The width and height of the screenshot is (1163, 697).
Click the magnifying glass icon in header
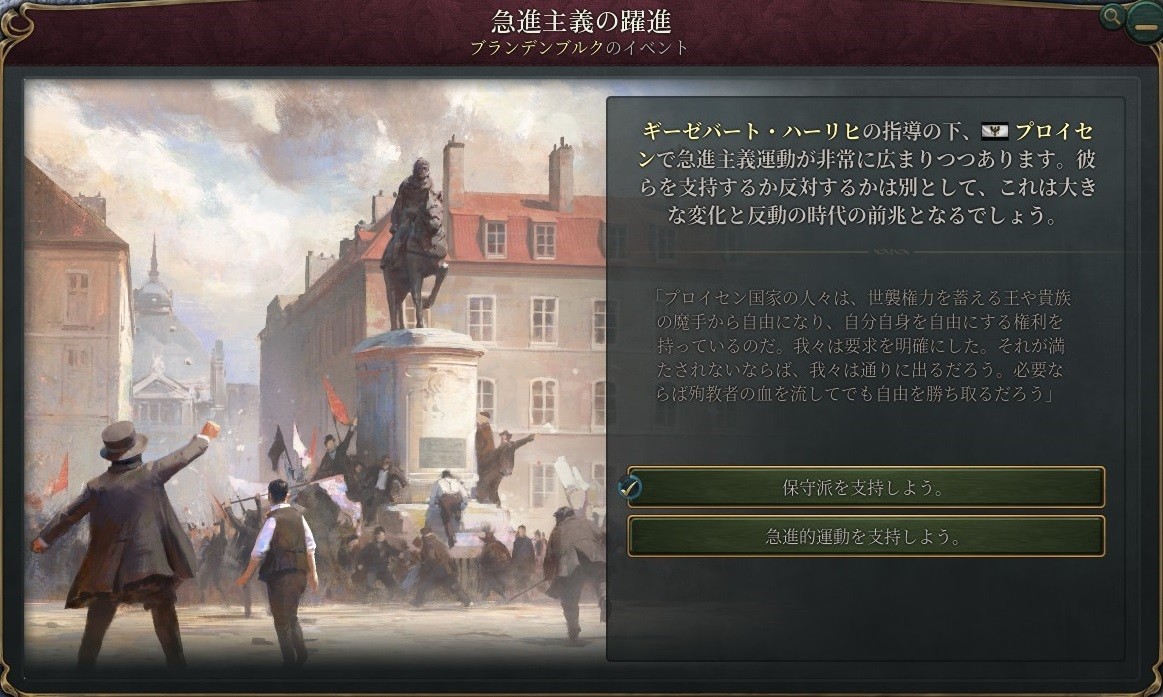point(1111,16)
